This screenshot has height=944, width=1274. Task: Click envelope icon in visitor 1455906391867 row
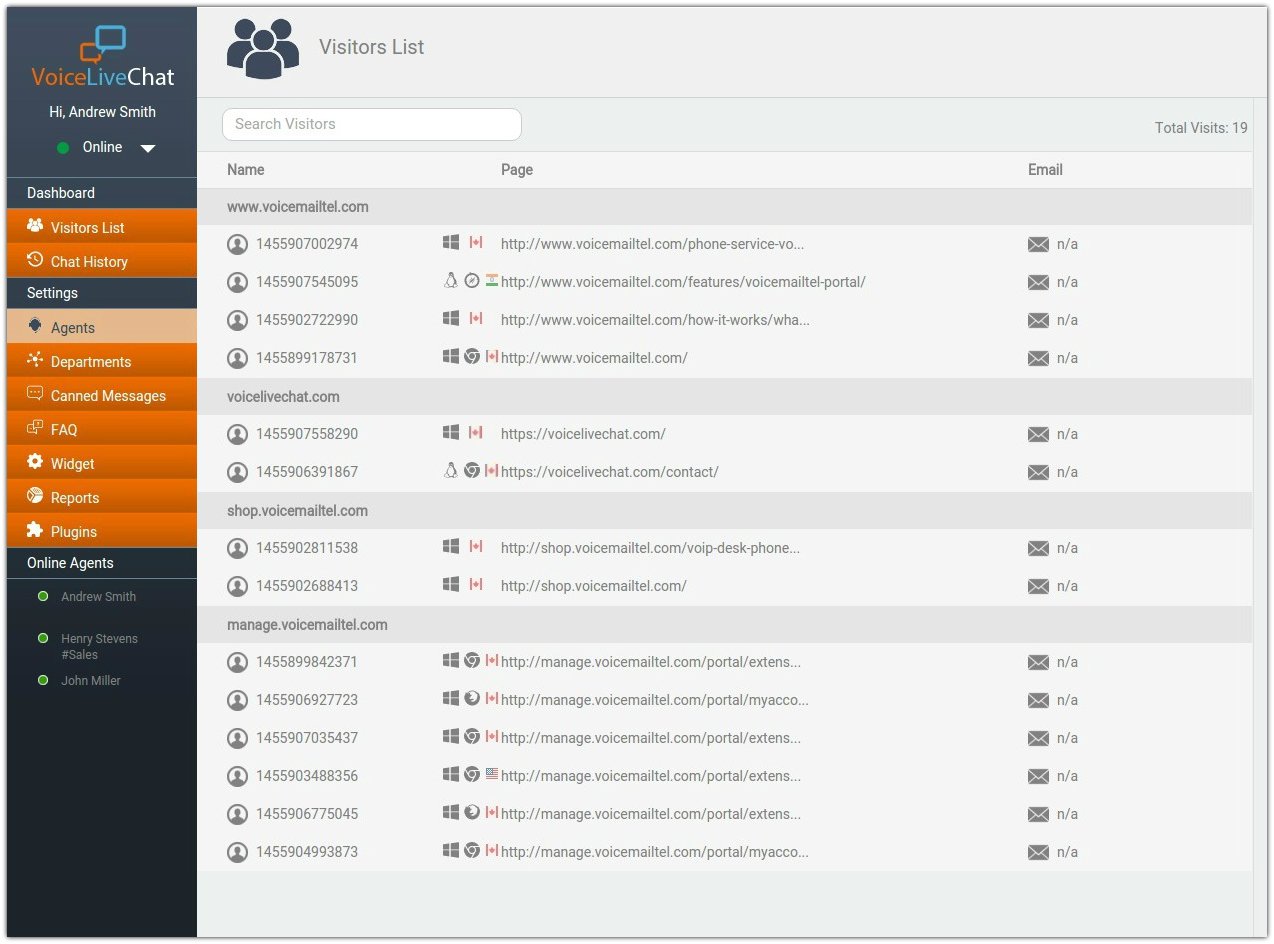(1039, 472)
